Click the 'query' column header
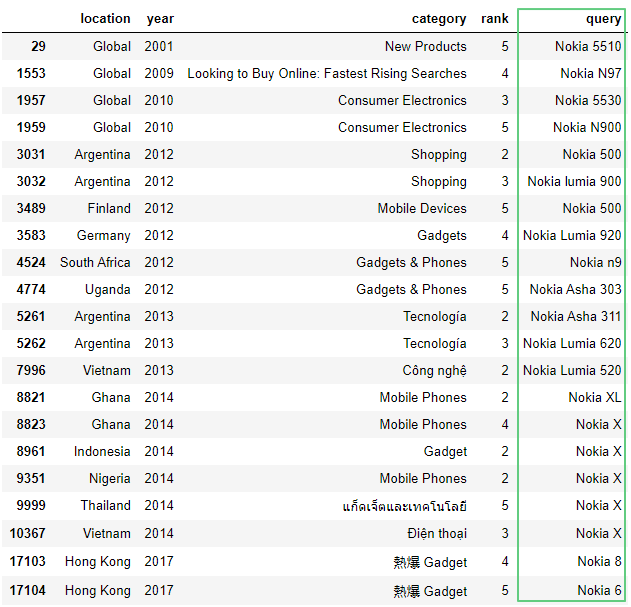 pos(604,19)
